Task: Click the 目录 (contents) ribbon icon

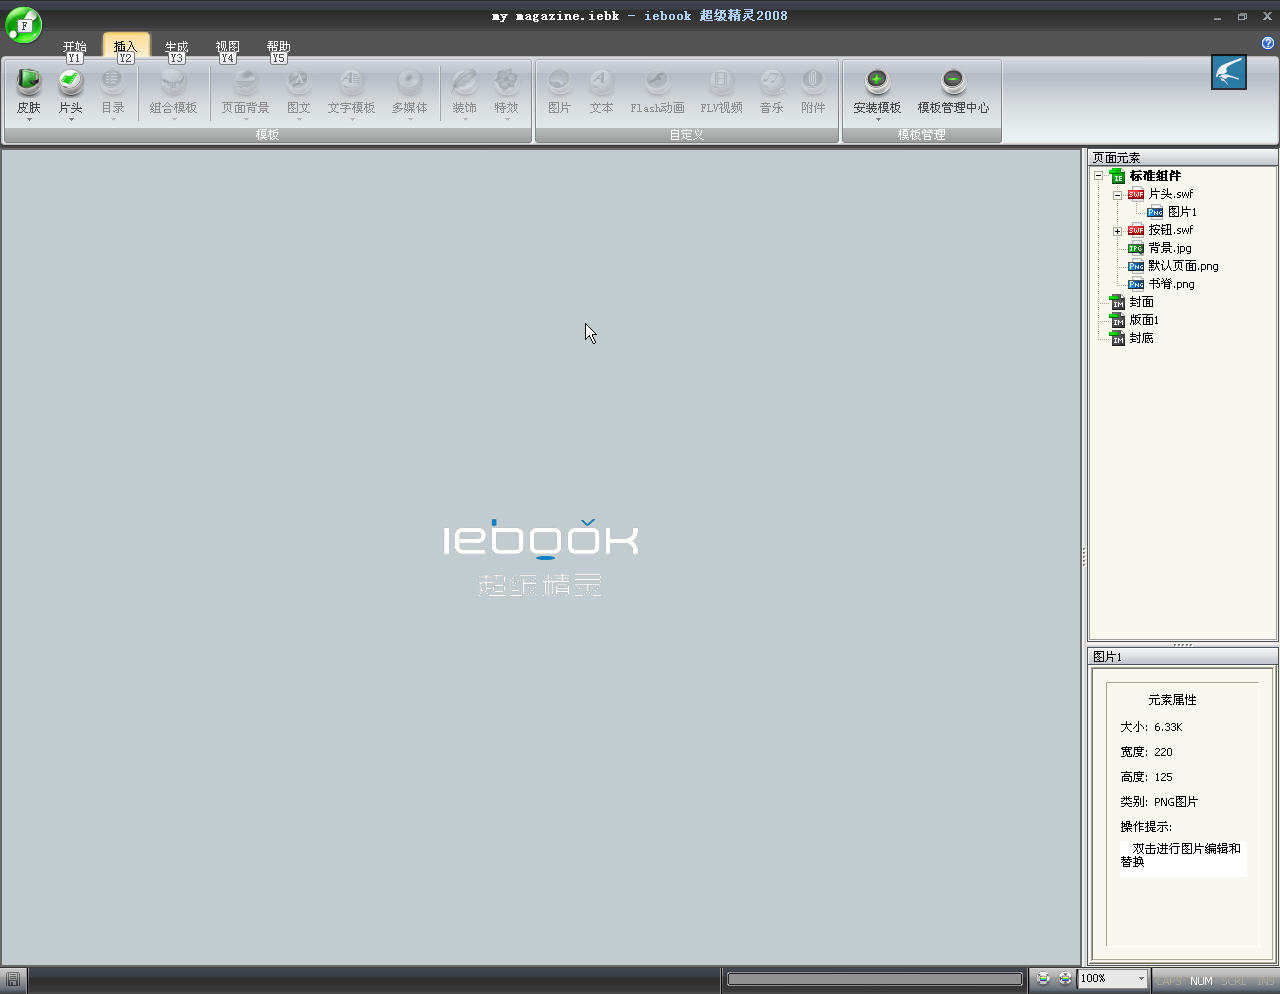Action: click(x=113, y=82)
